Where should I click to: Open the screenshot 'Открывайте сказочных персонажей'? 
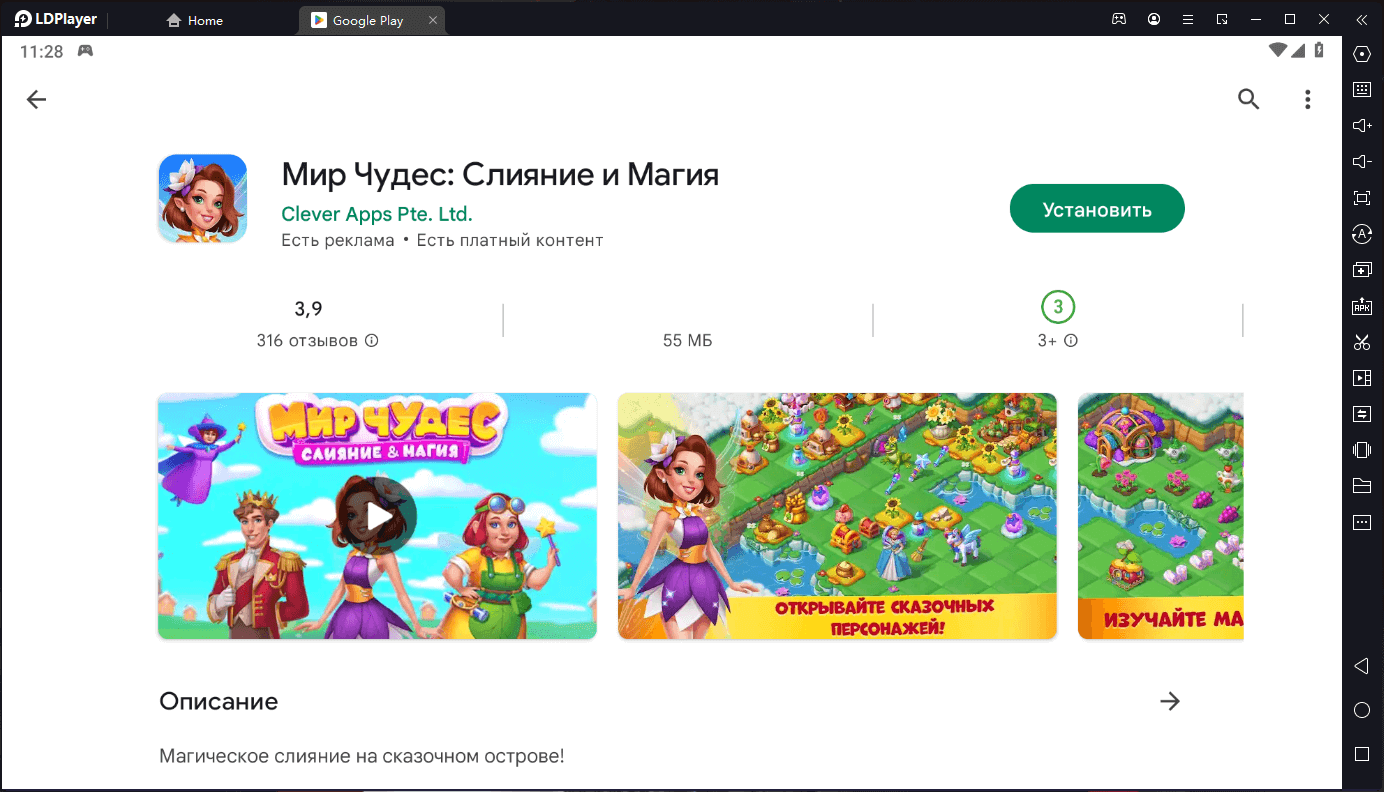coord(837,516)
